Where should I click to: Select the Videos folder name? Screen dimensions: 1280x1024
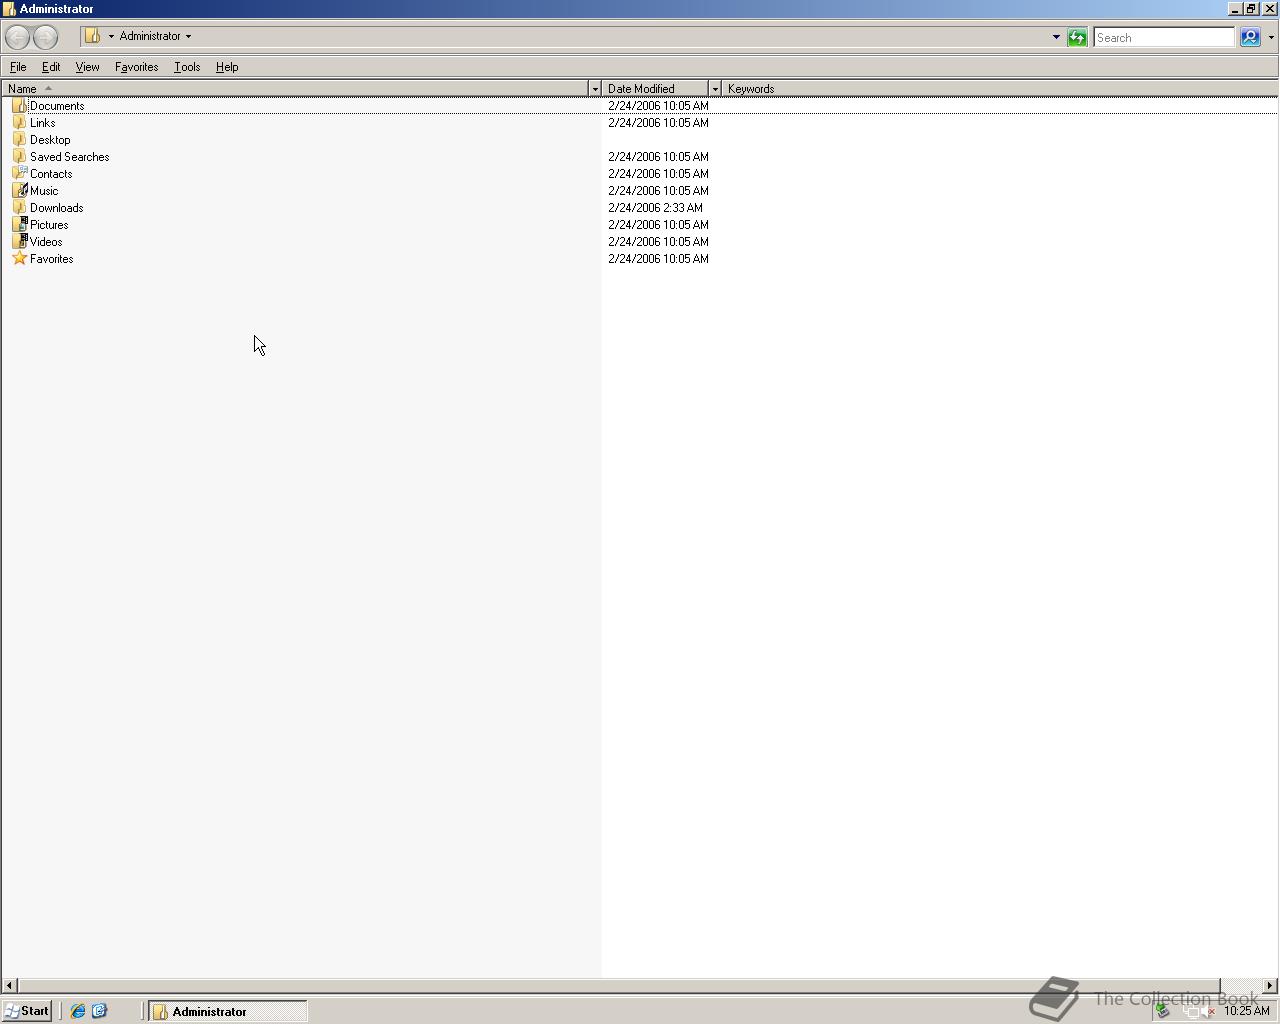coord(46,242)
